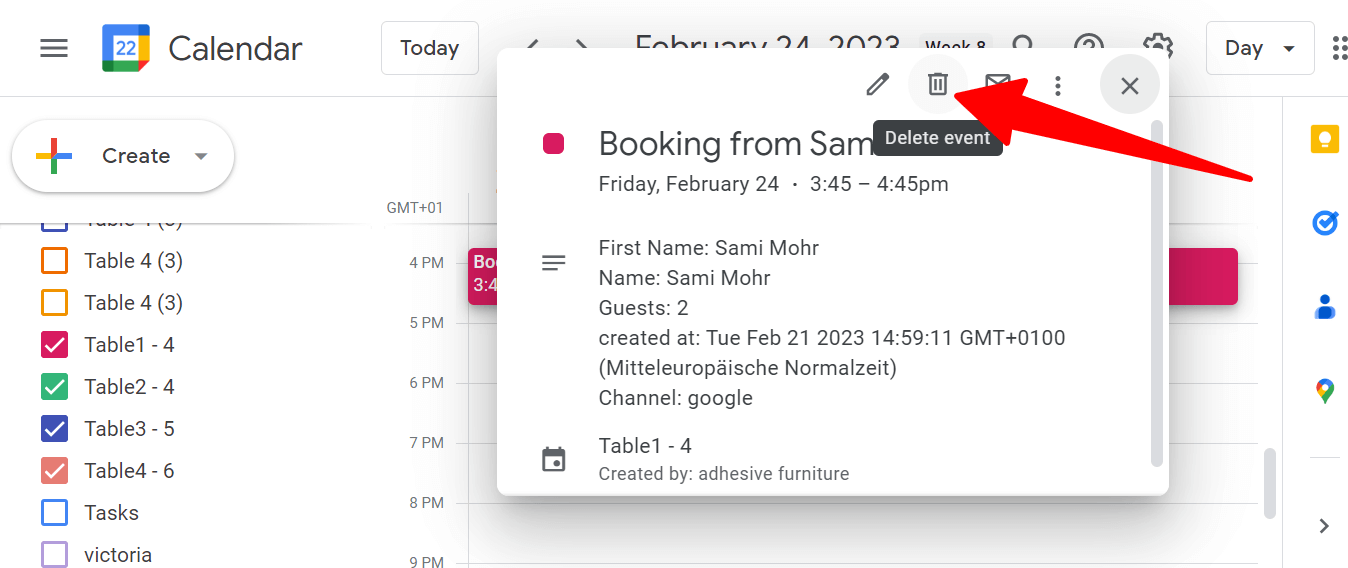The width and height of the screenshot is (1348, 568).
Task: Click the event date and time text
Action: point(773,184)
